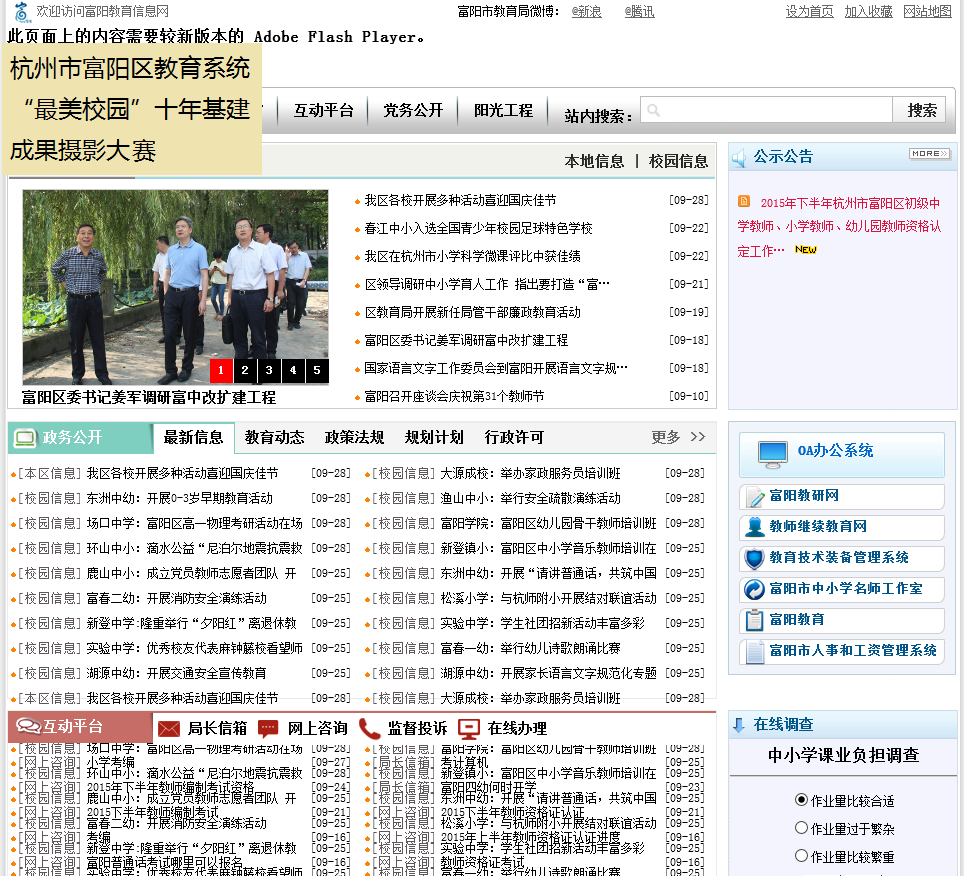Show slide 1 of the photo carousel
Screen dimensions: 964x876
point(221,371)
